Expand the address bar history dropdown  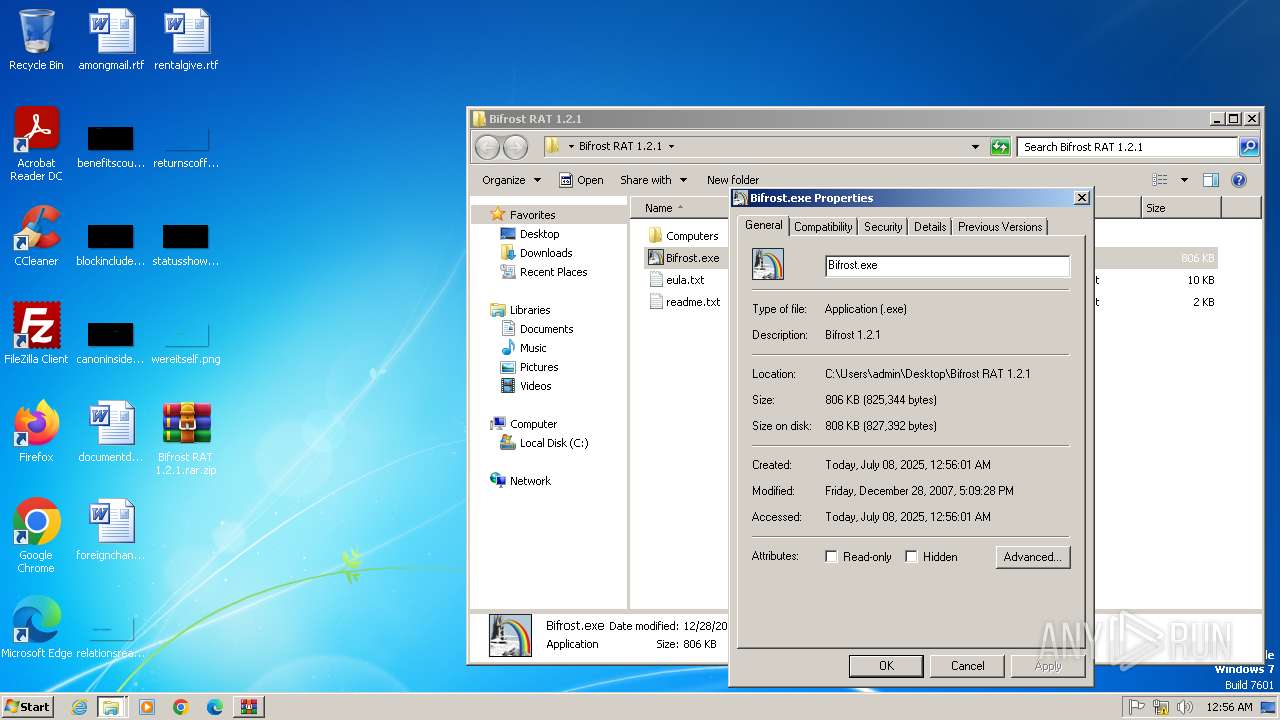pos(976,147)
